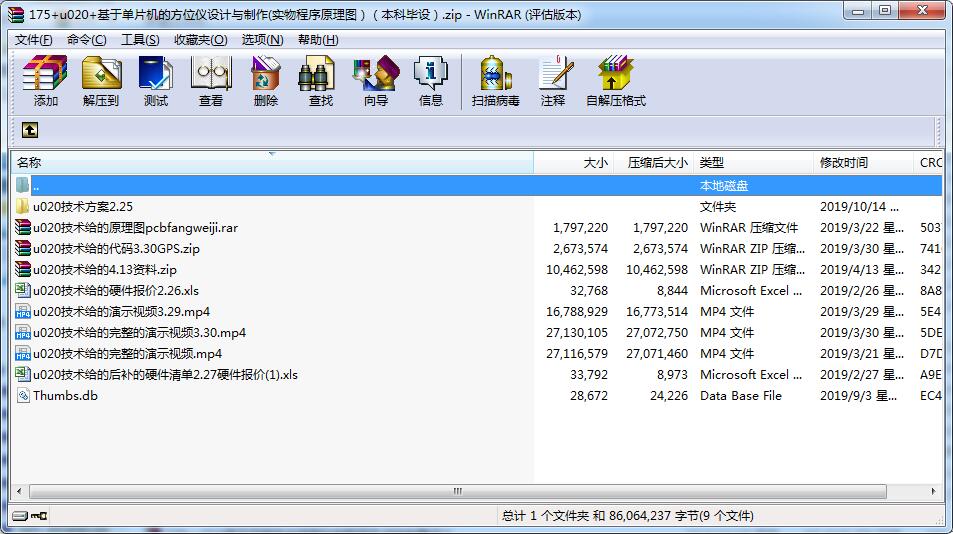Click 自解压格式 (SFX) toolbar icon
This screenshot has height=534, width=953.
615,73
